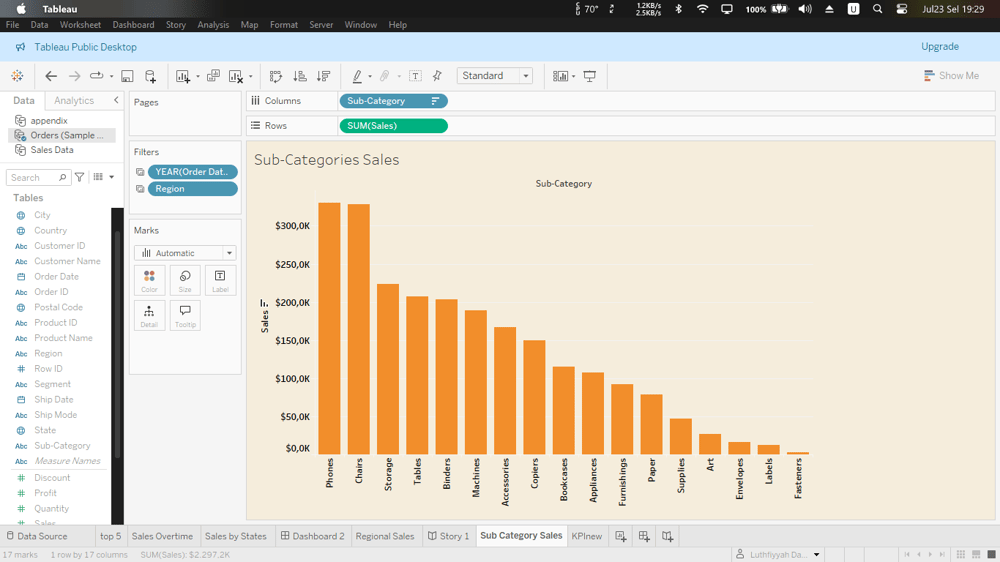Open the Size mark card

click(x=185, y=281)
